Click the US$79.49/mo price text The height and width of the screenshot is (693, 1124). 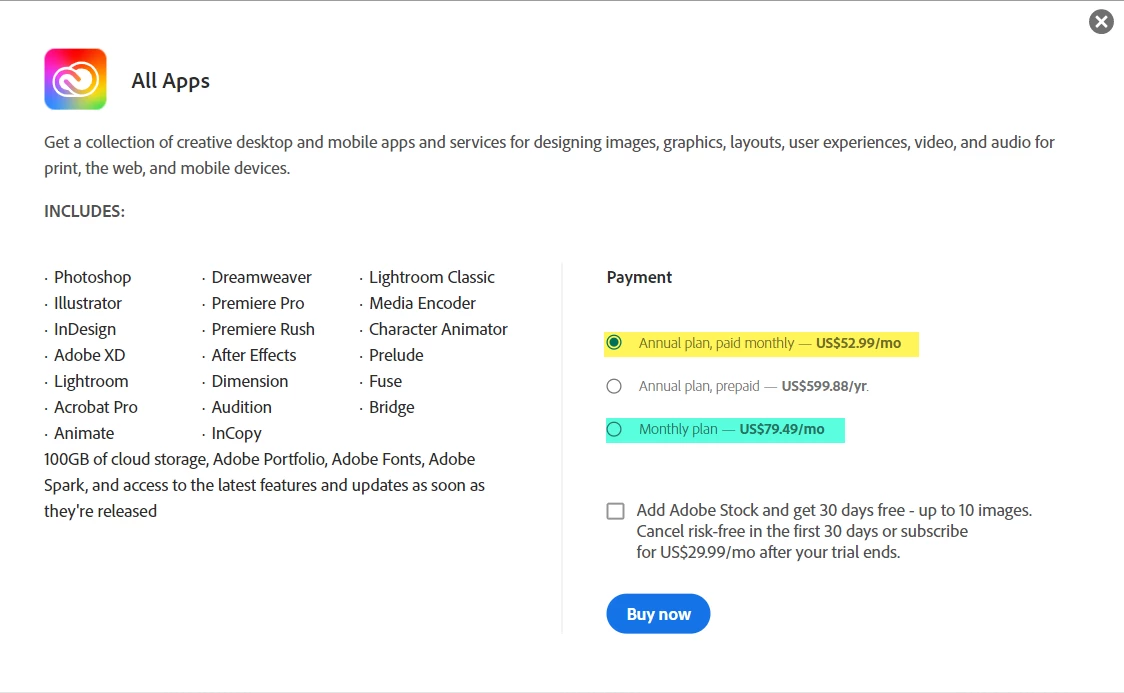click(781, 429)
